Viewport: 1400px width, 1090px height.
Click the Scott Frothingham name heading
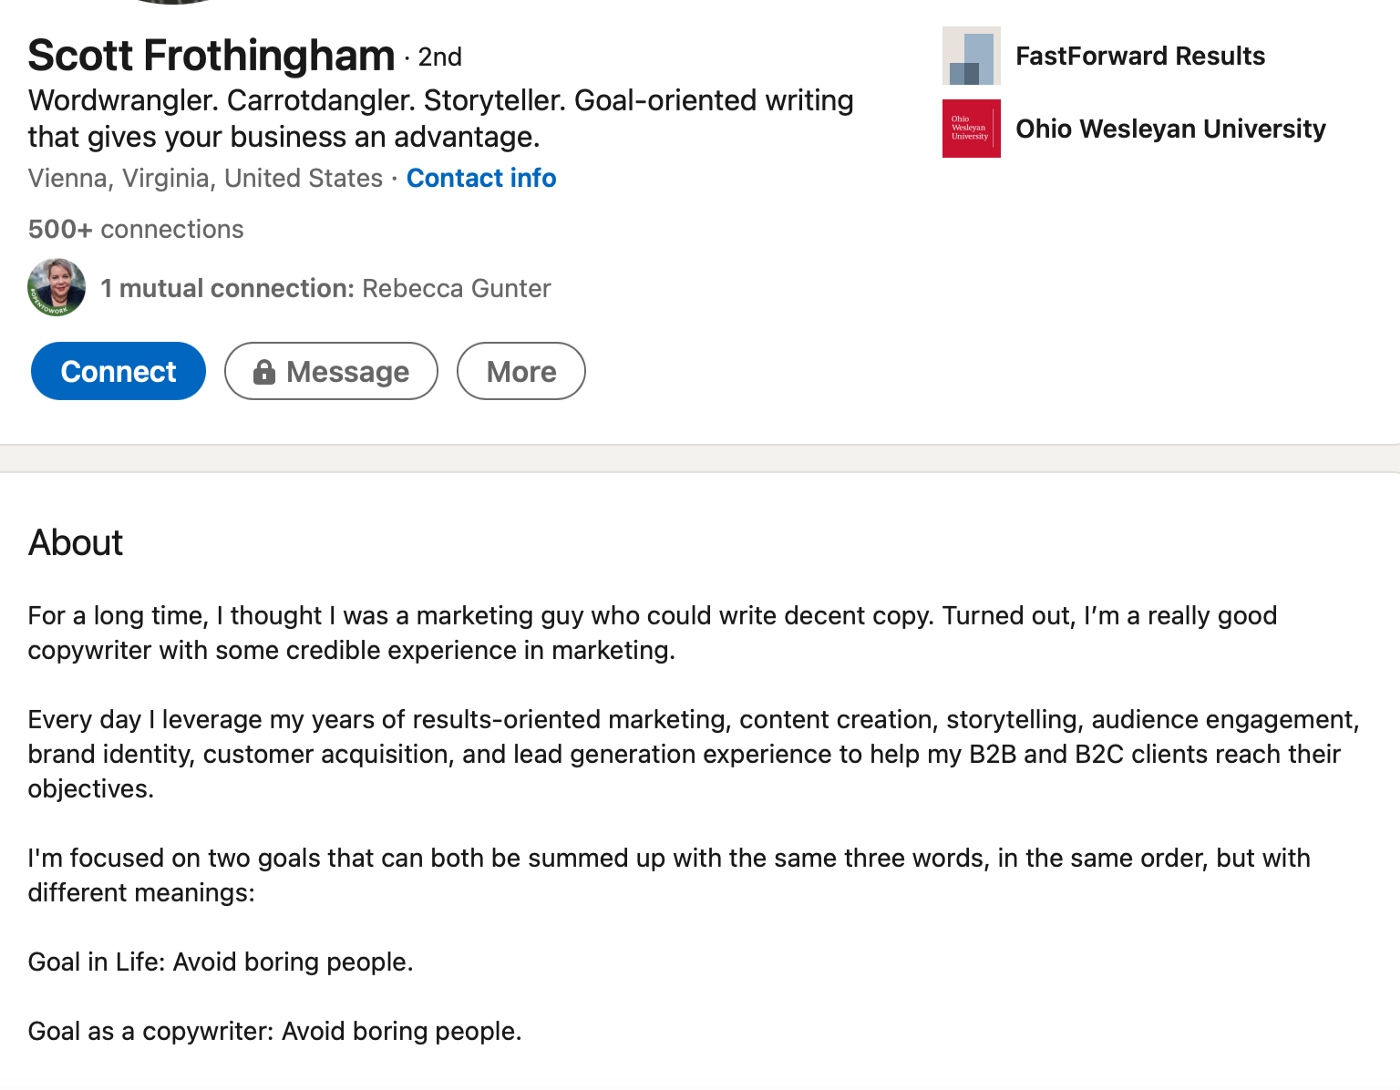point(211,55)
